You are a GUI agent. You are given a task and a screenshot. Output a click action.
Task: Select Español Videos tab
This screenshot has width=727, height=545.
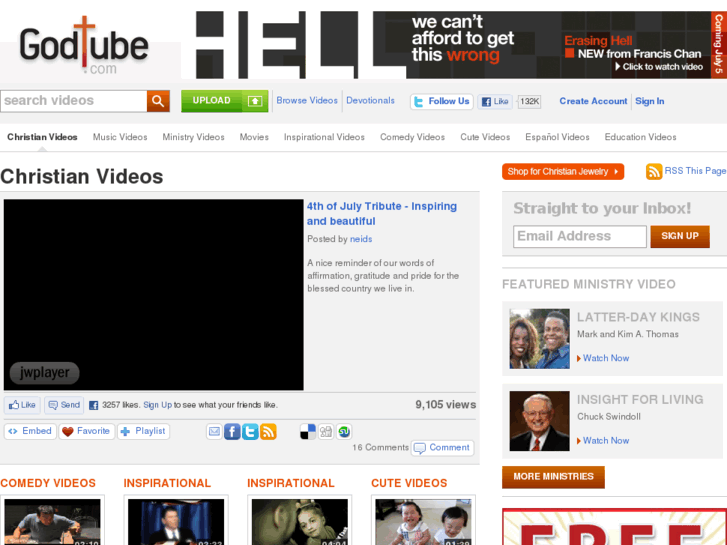(x=557, y=137)
